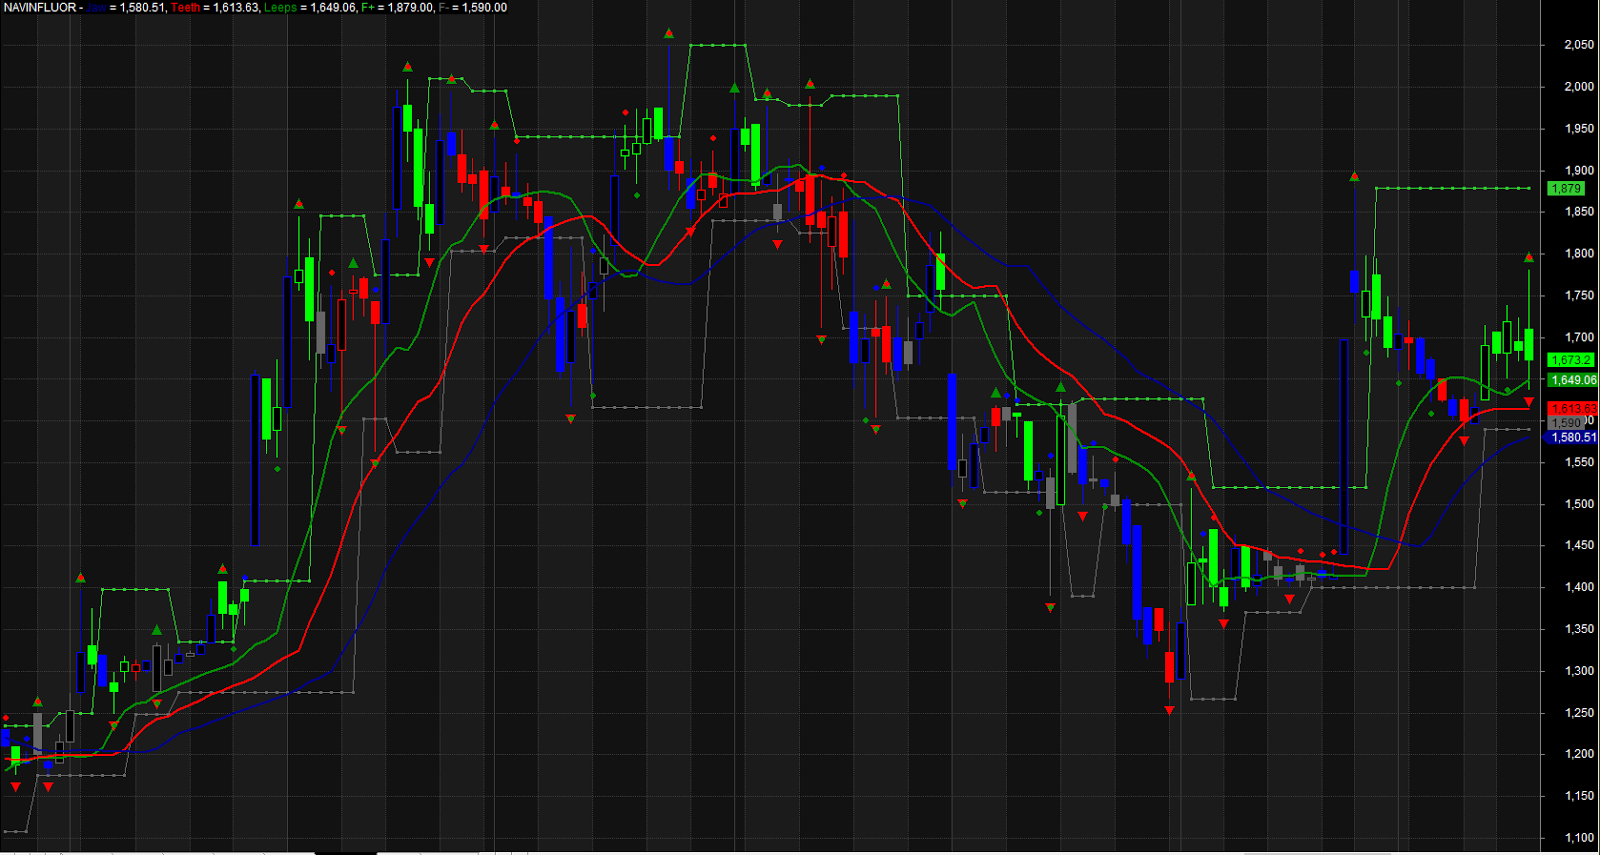
Task: Click the dark green 1,649.06 axis label
Action: click(1573, 380)
